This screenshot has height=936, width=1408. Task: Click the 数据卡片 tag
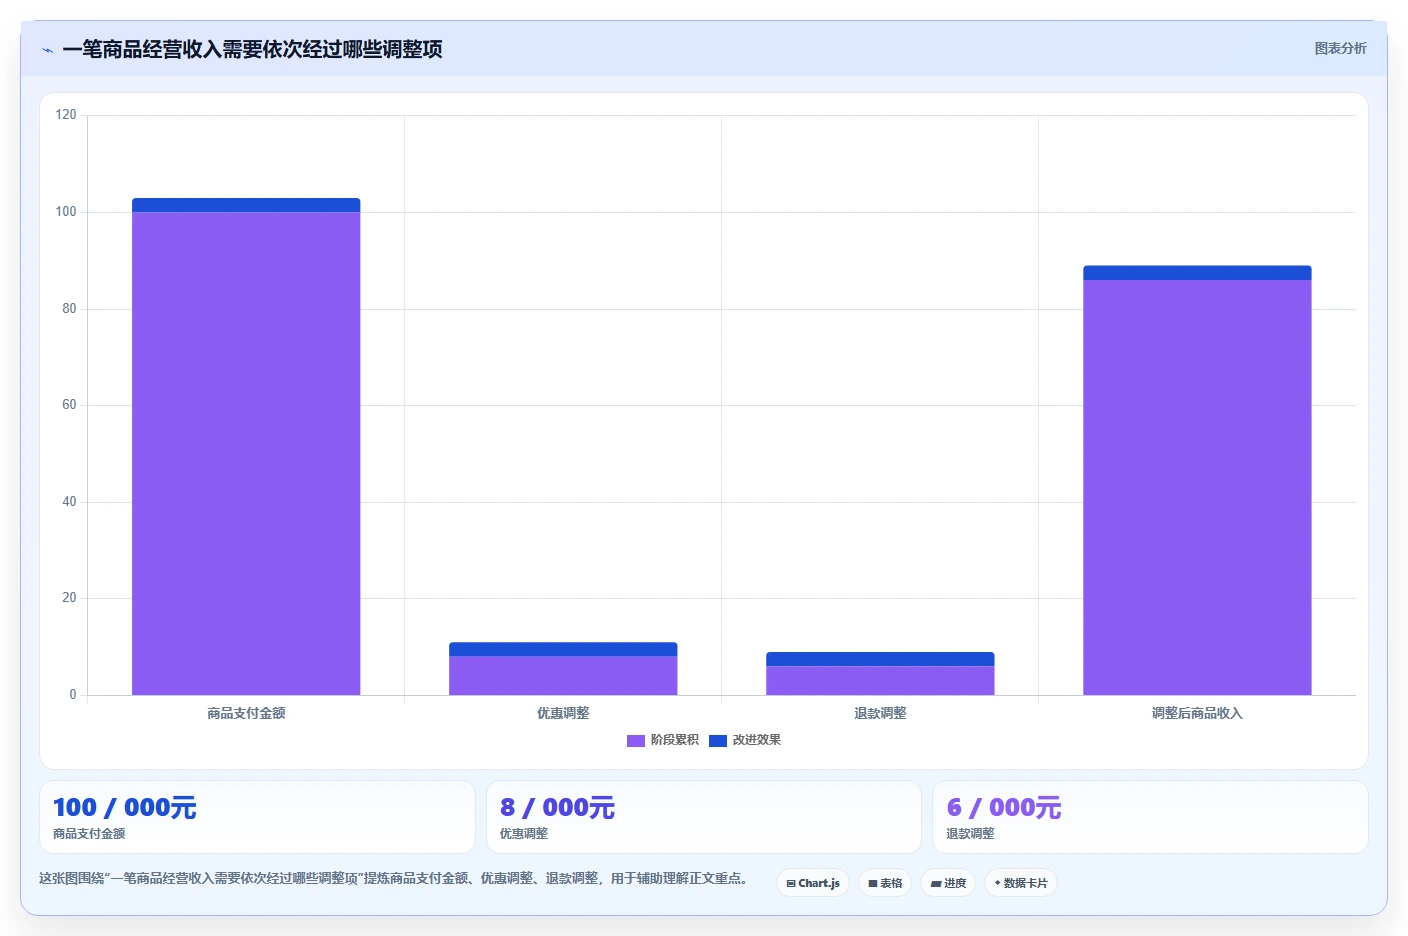click(x=1021, y=883)
